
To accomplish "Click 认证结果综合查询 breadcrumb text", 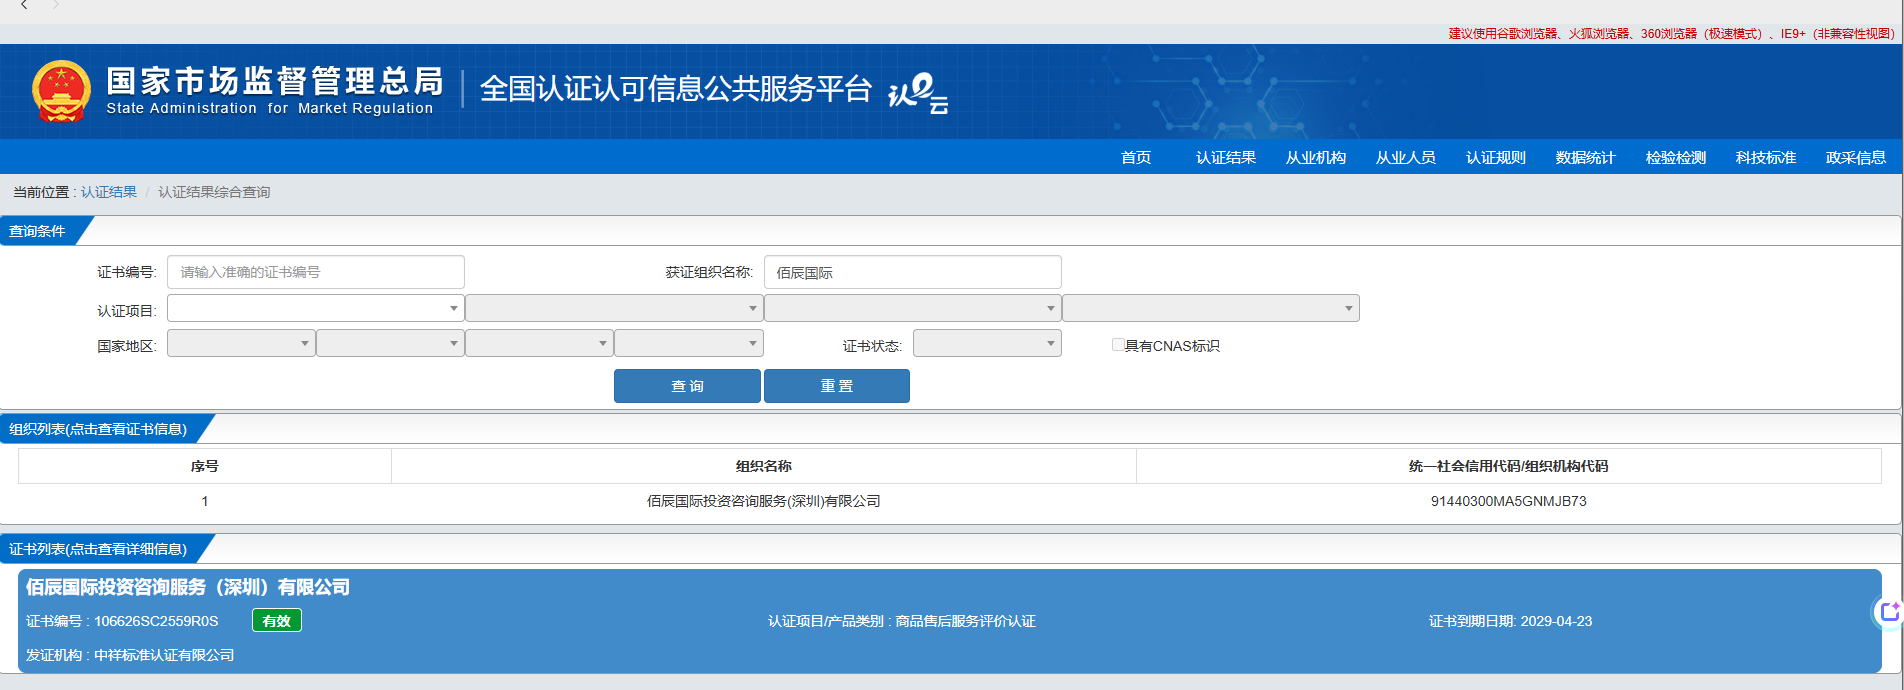I will [214, 192].
